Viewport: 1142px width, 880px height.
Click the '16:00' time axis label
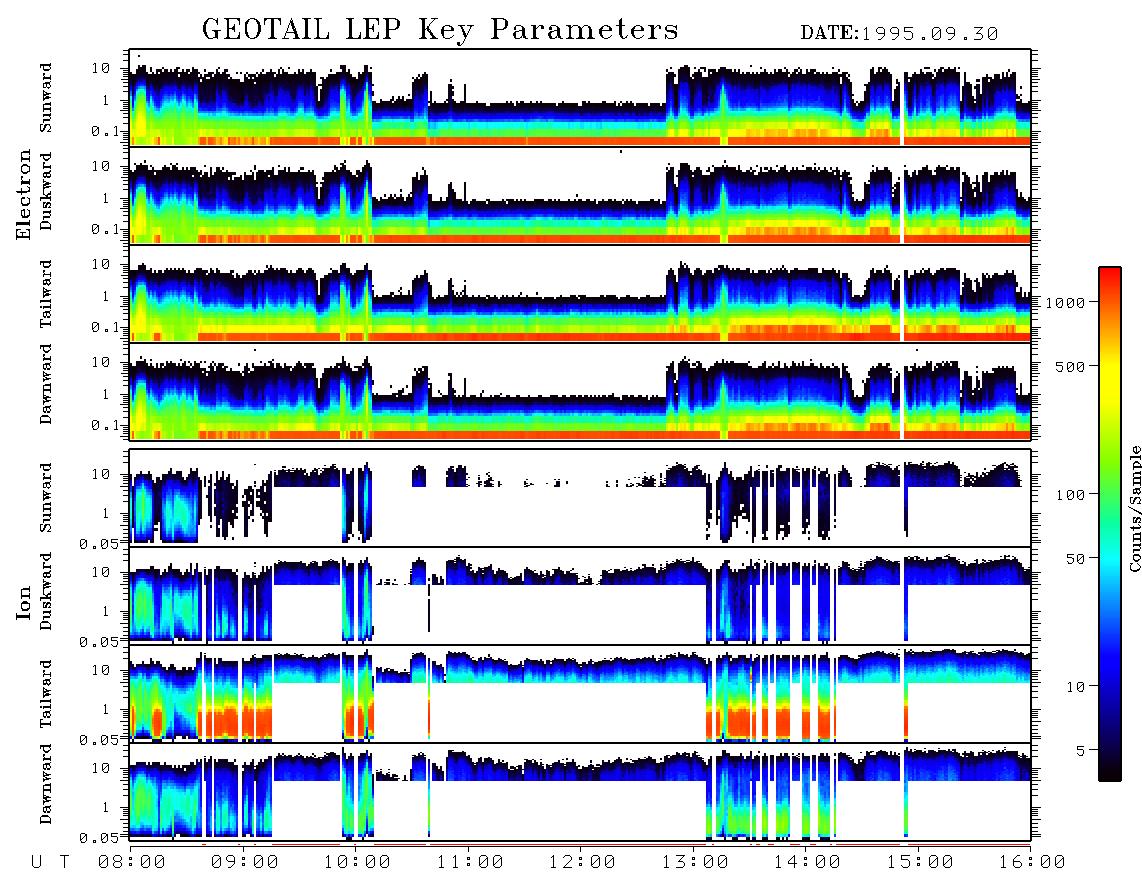coord(1032,862)
